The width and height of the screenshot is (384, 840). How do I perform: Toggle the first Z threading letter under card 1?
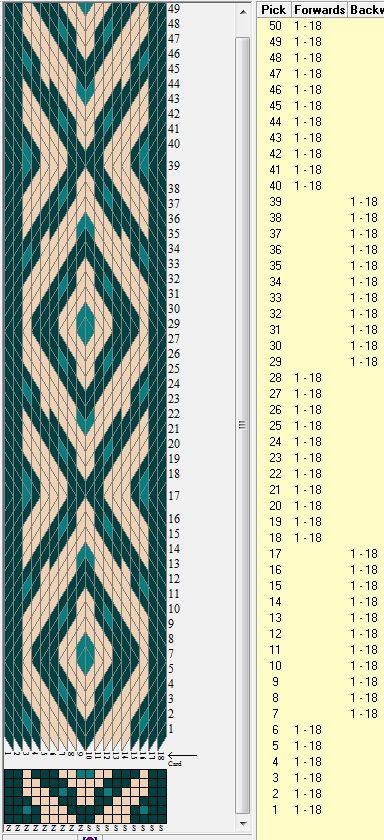8,828
